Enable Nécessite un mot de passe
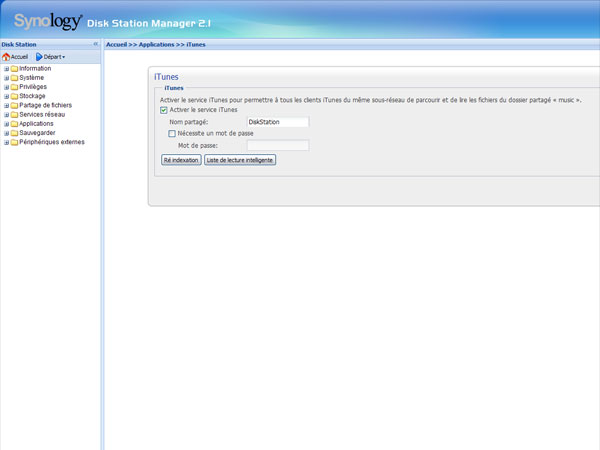600x450 pixels. [172, 134]
